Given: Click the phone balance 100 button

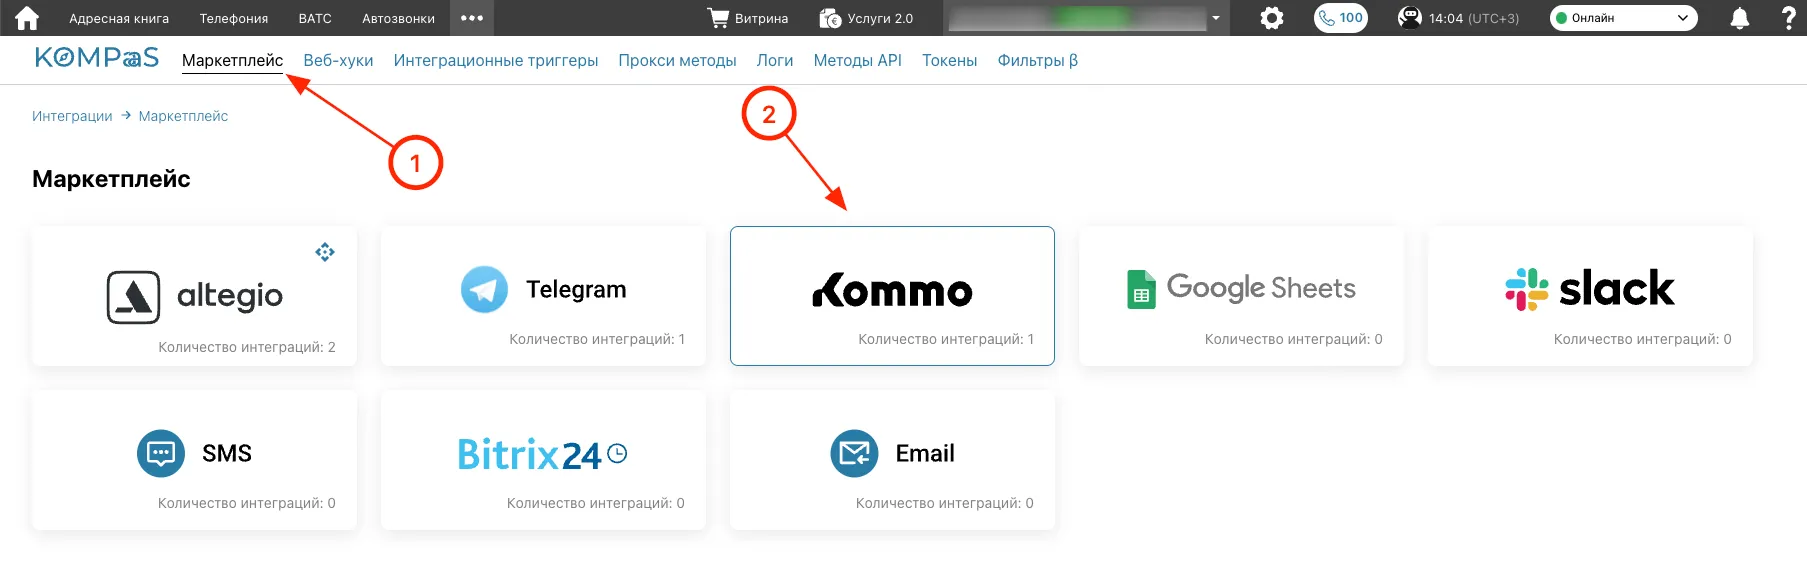Looking at the screenshot, I should tap(1340, 18).
